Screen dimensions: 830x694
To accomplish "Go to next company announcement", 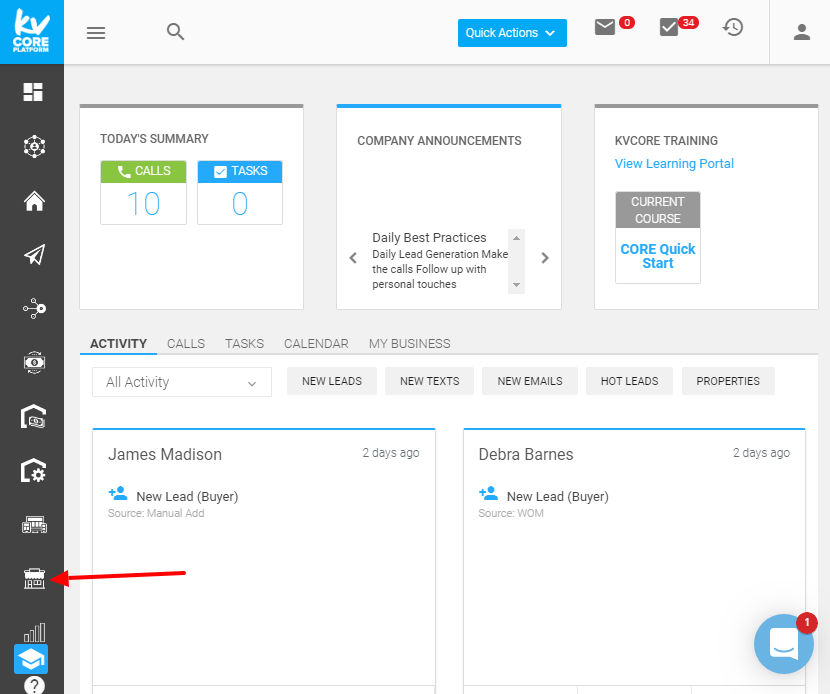I will (545, 258).
